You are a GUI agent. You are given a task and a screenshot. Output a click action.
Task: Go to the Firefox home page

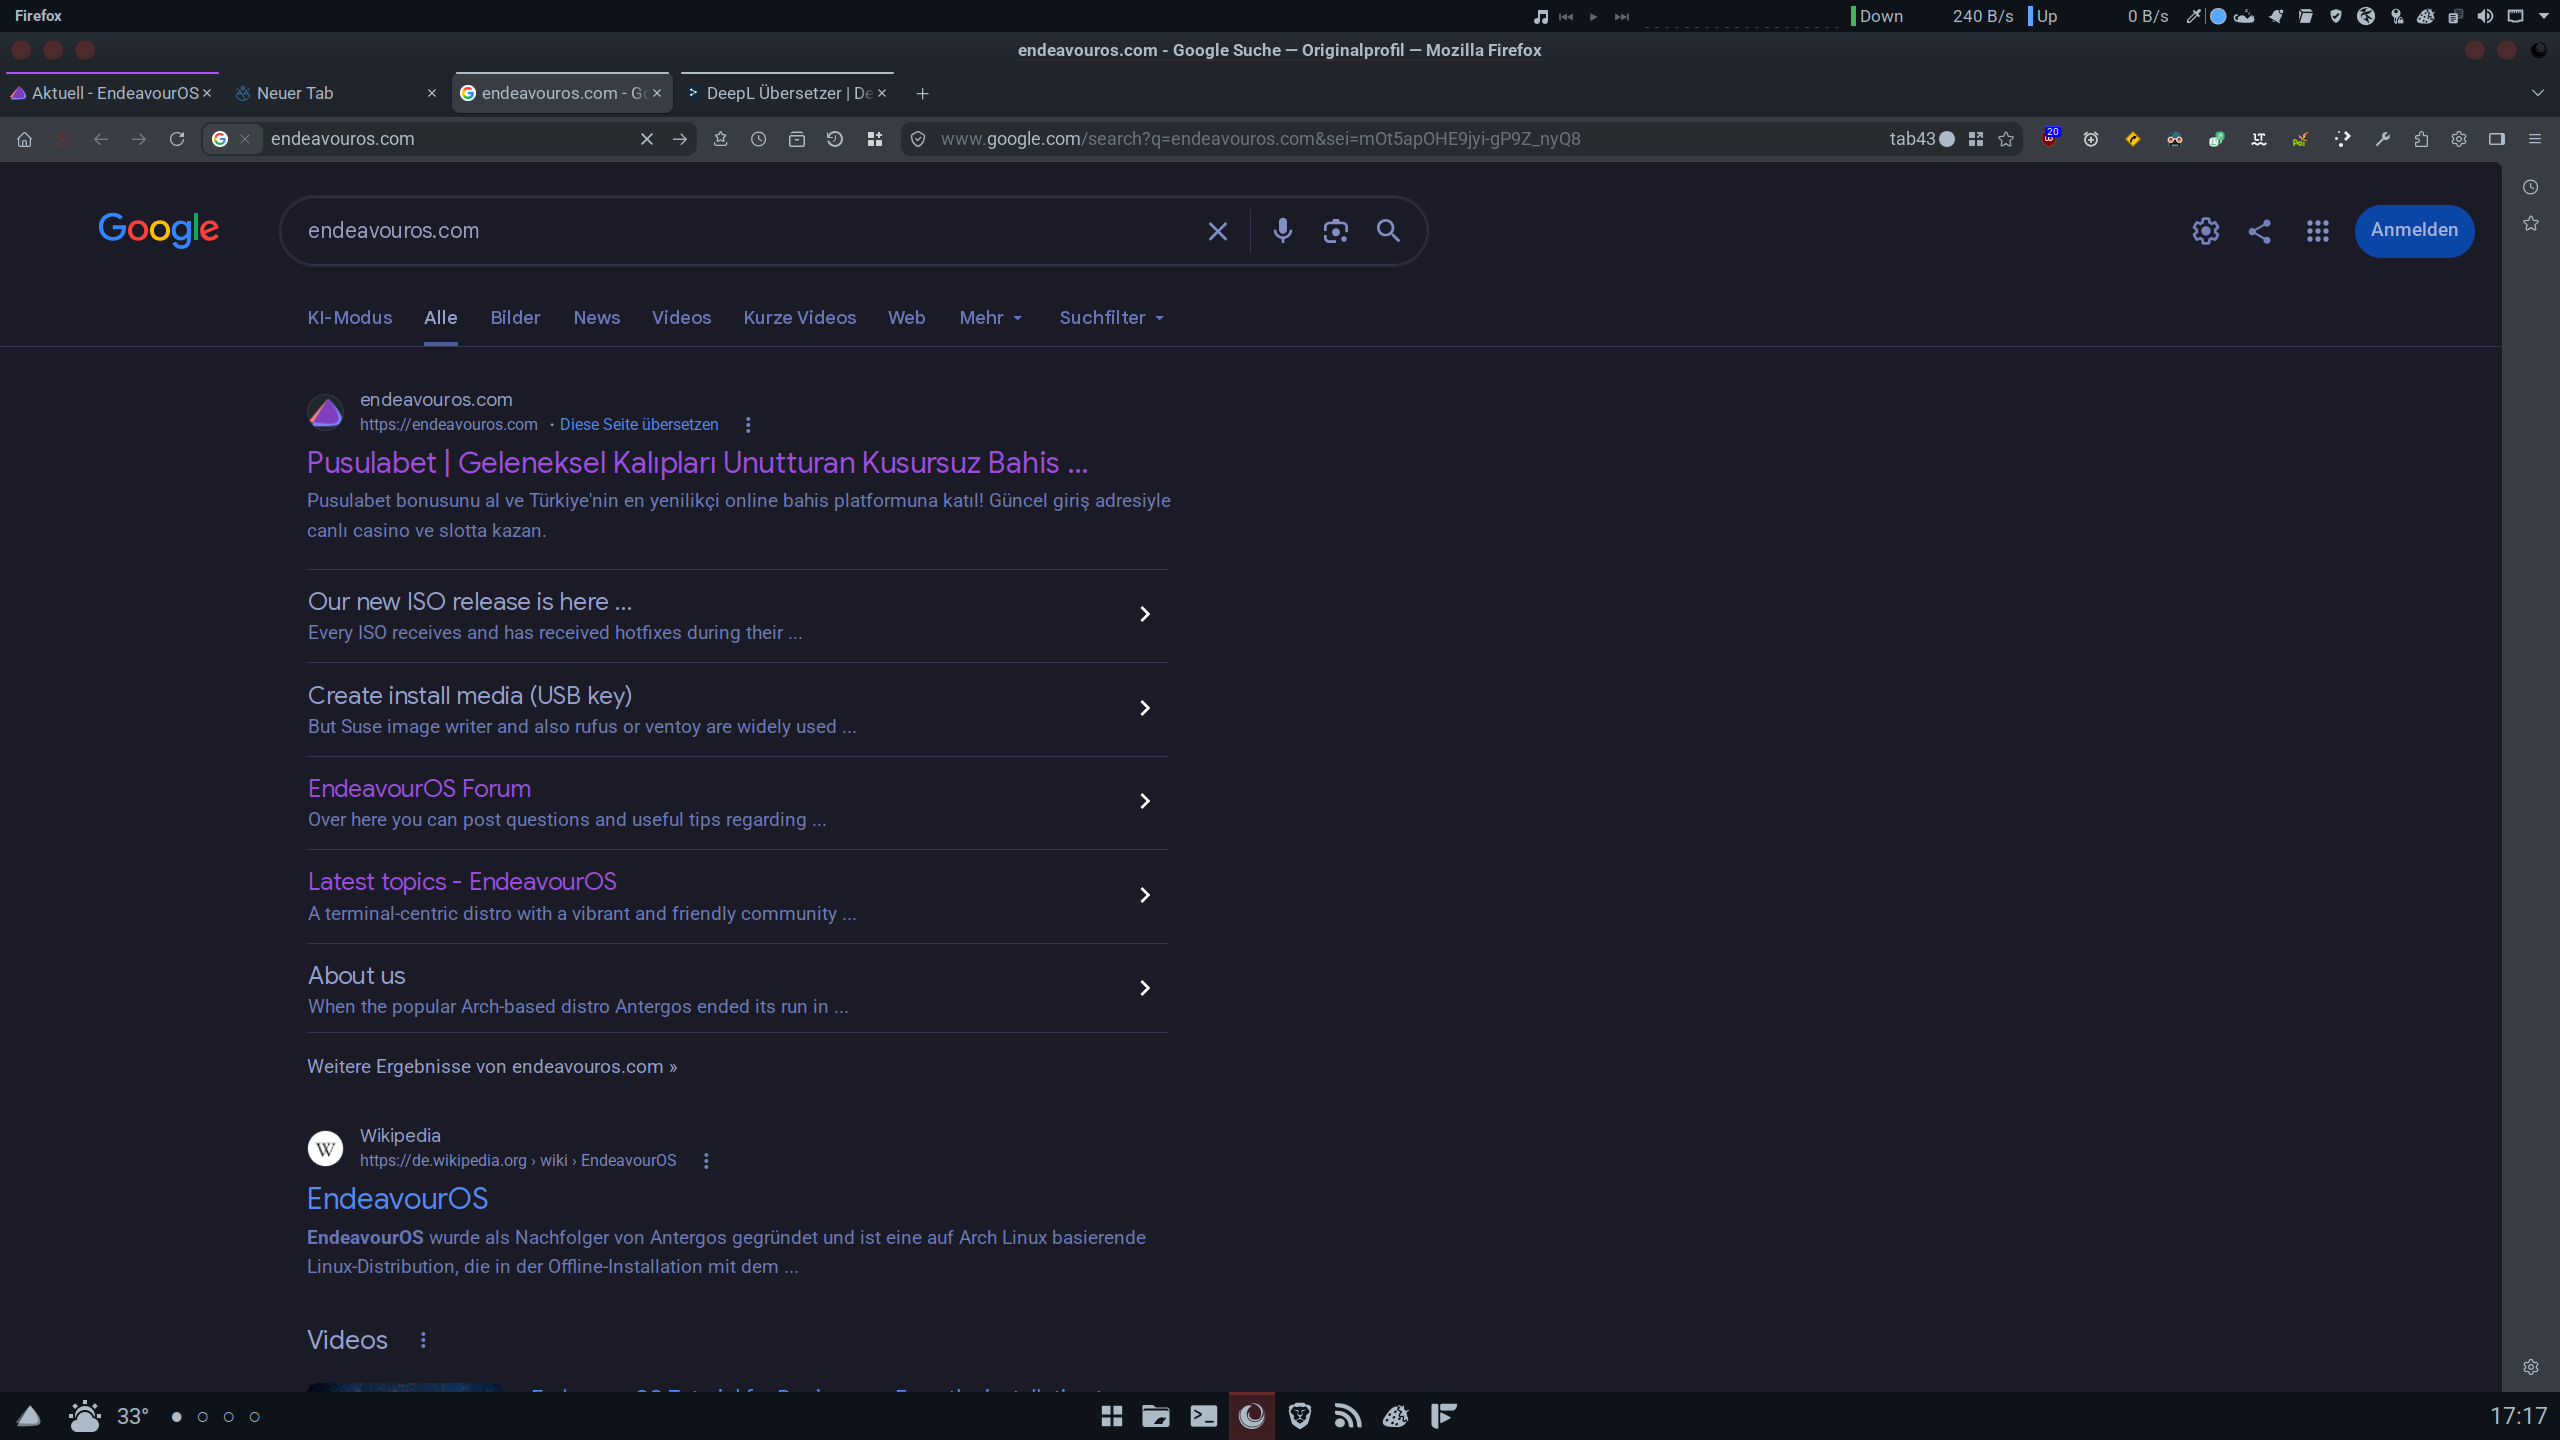[25, 139]
